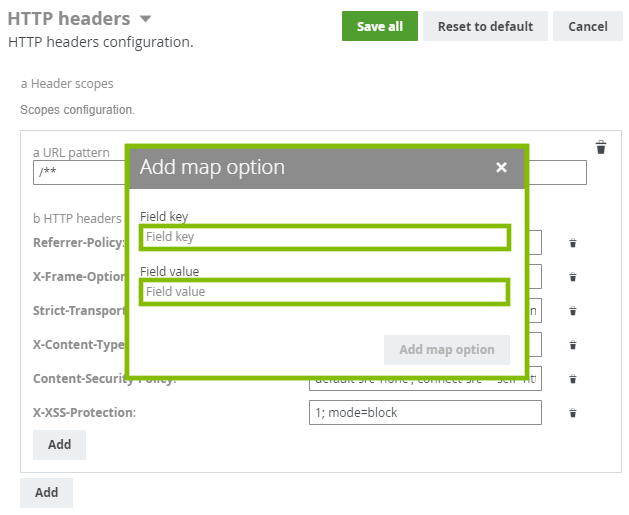This screenshot has width=629, height=515.
Task: Focus the Field key input
Action: tap(325, 237)
